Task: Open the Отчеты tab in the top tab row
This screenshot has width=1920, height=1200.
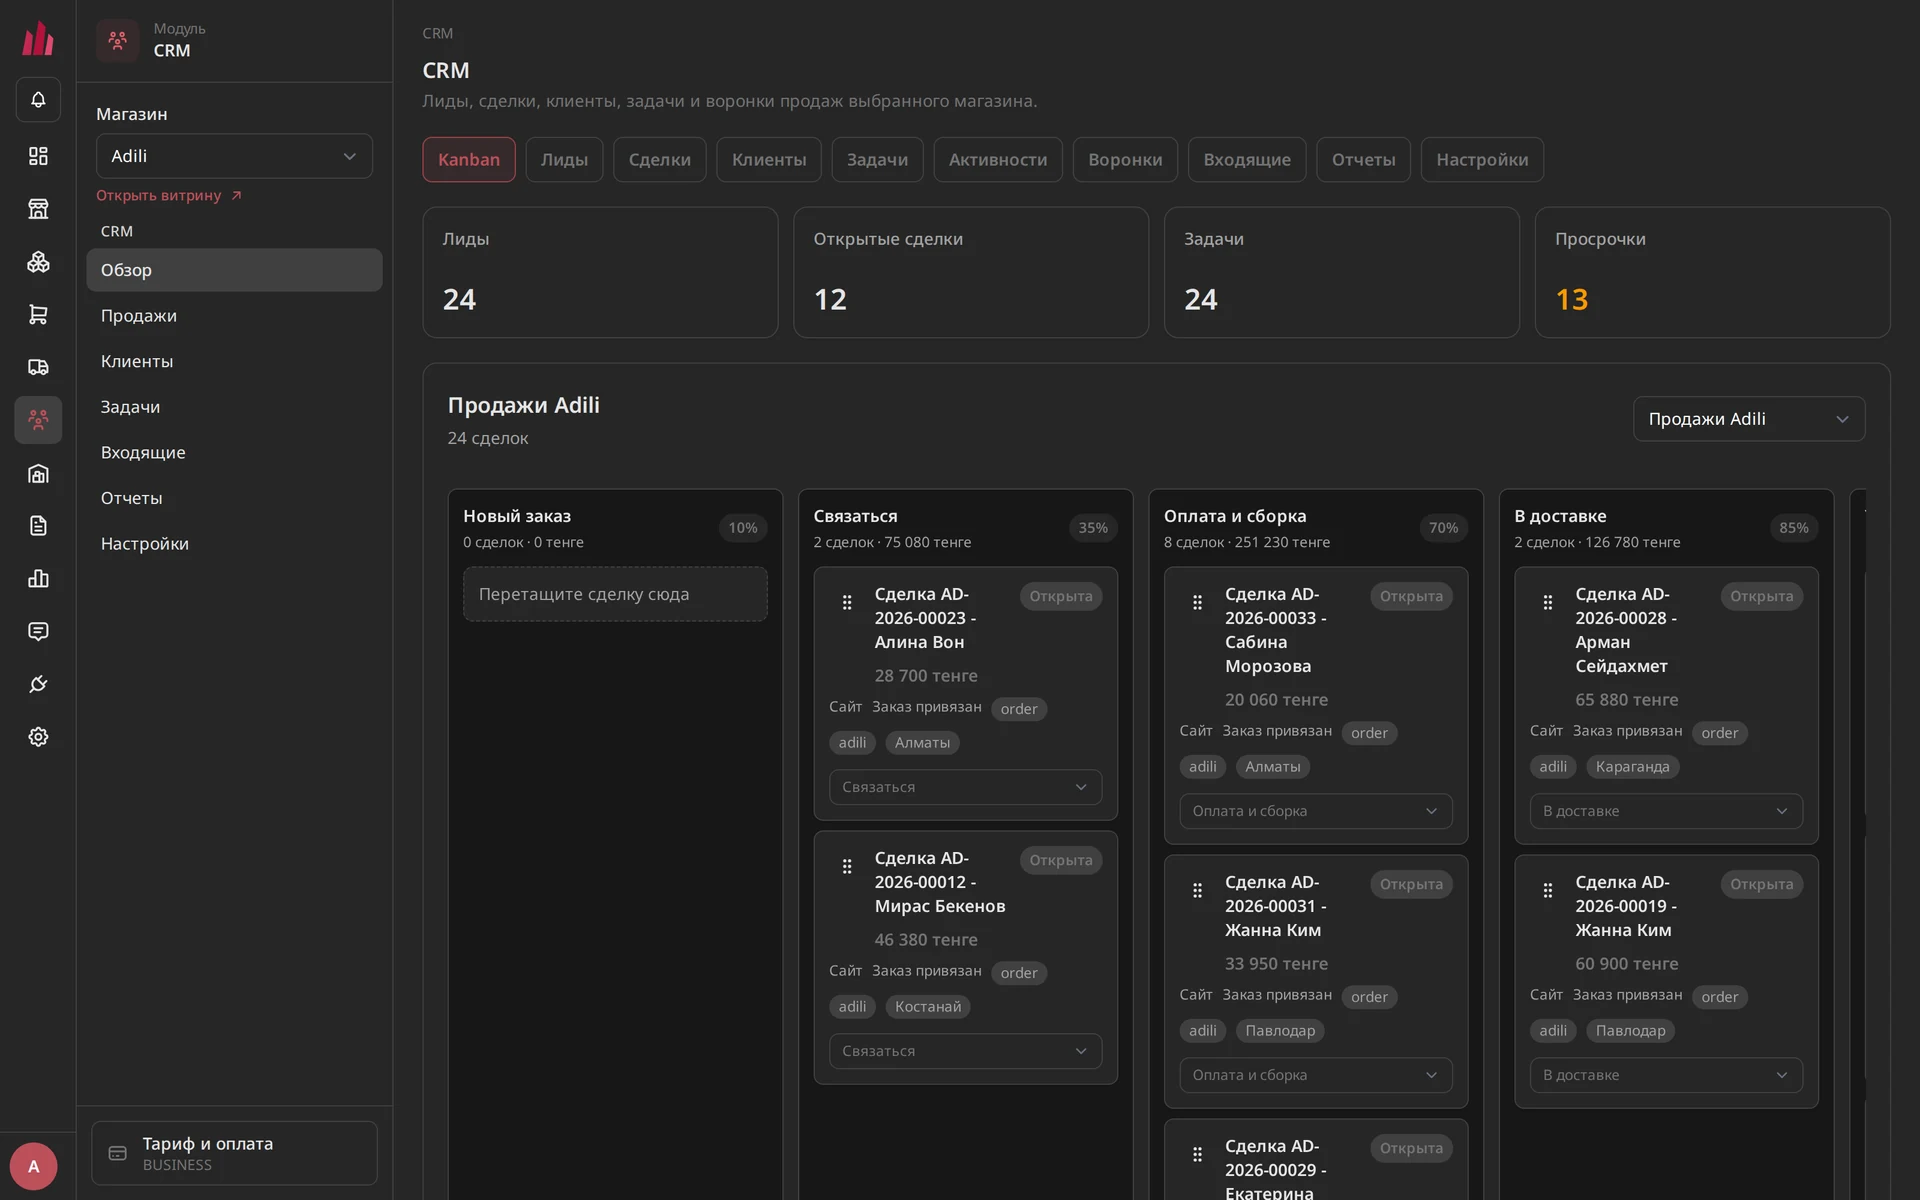Action: [1363, 160]
